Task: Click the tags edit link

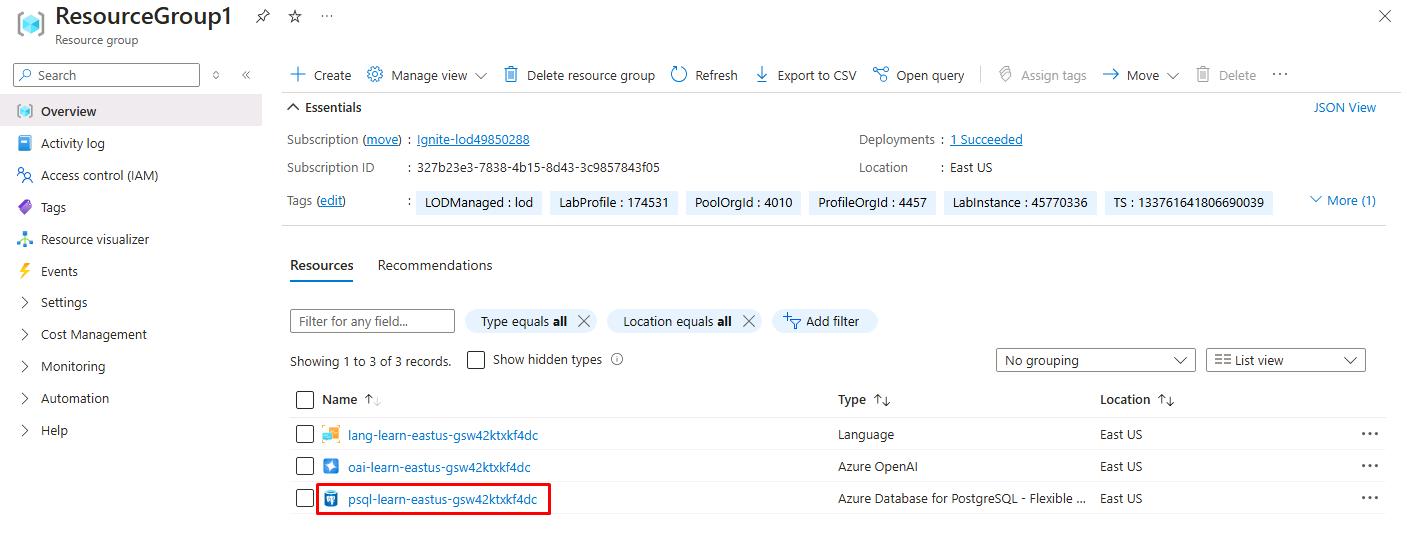Action: (330, 201)
